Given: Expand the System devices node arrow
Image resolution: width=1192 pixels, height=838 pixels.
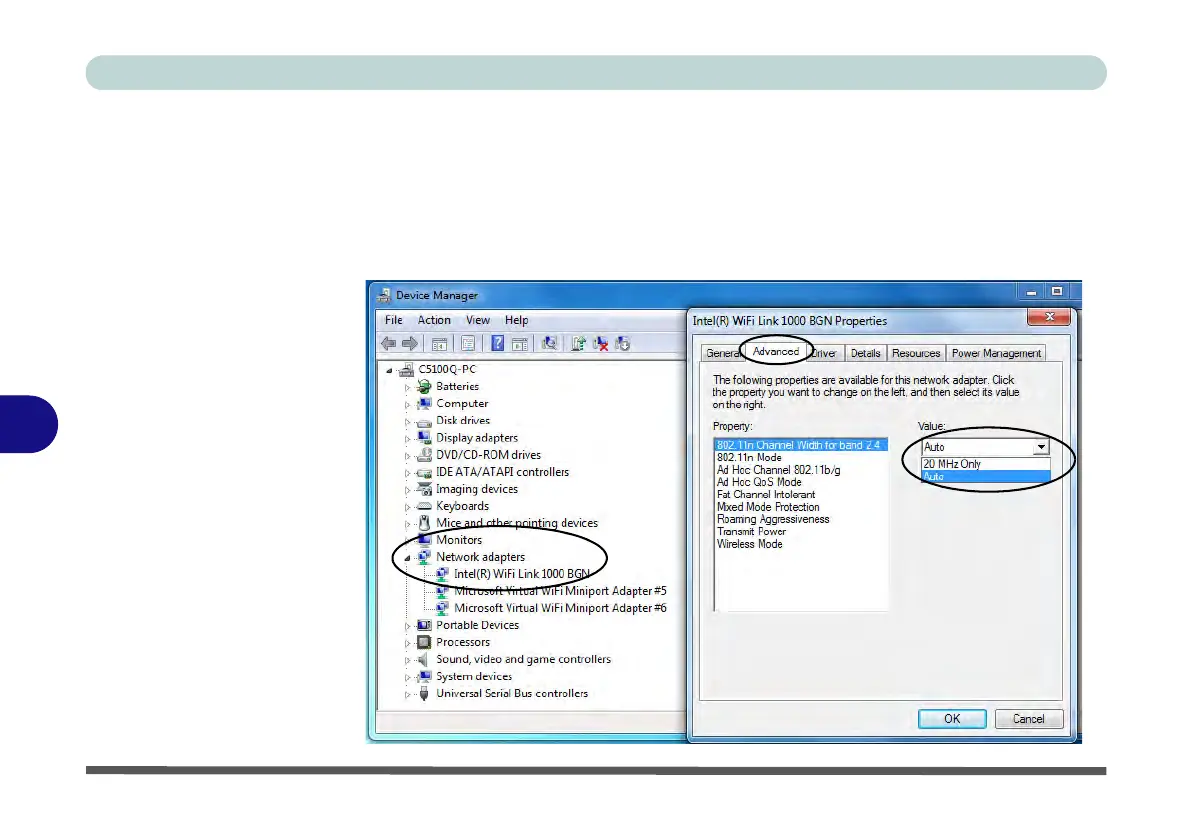Looking at the screenshot, I should pos(407,677).
